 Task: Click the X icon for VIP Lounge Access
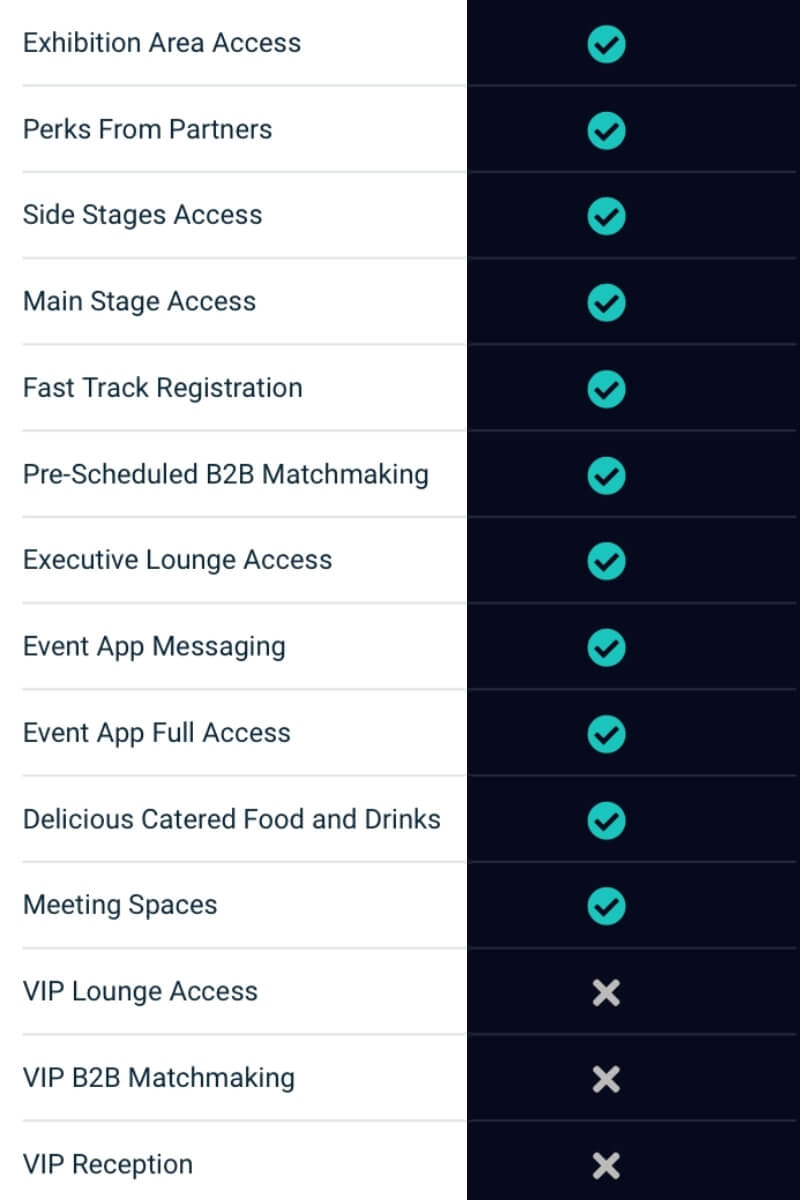pos(606,992)
